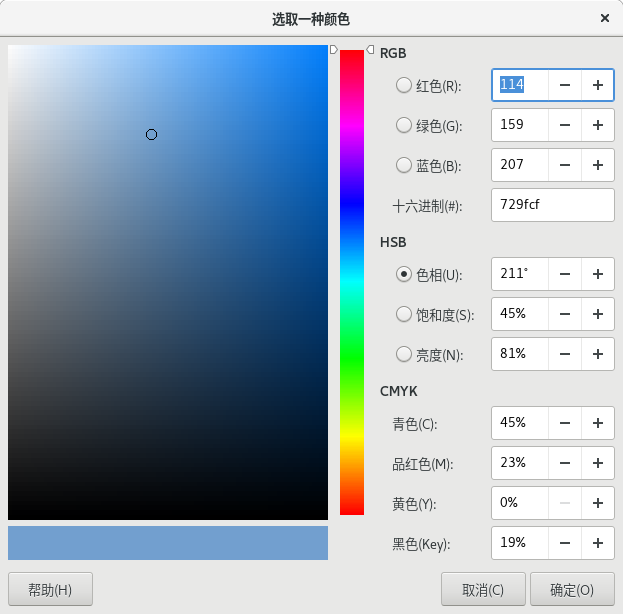Select the 绿色(G) radio button

(404, 125)
